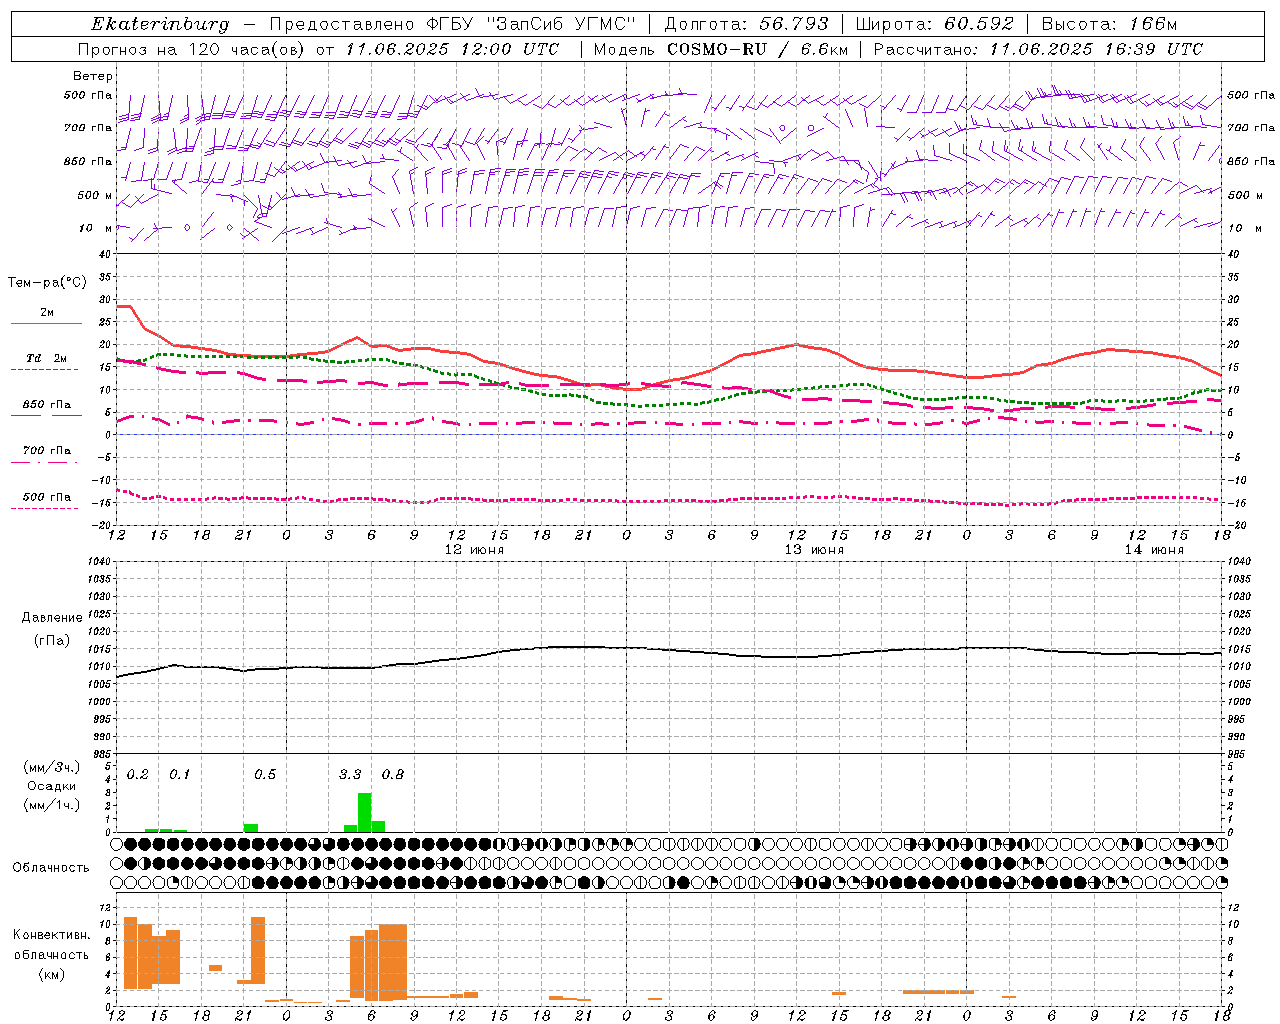This screenshot has width=1280, height=1024.
Task: Click the forecast start time '11.06.2025 12:00 UTC'
Action: tap(452, 49)
